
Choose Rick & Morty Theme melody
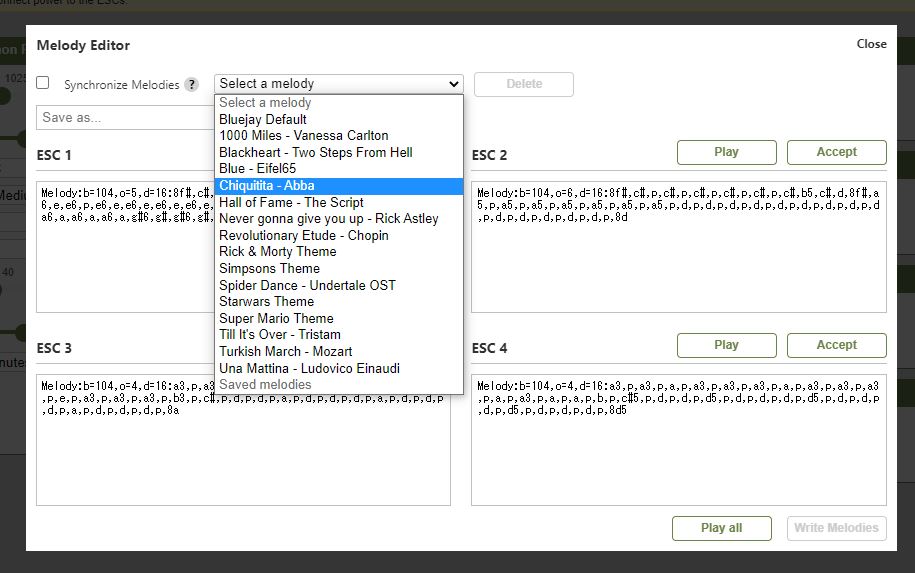(x=339, y=252)
